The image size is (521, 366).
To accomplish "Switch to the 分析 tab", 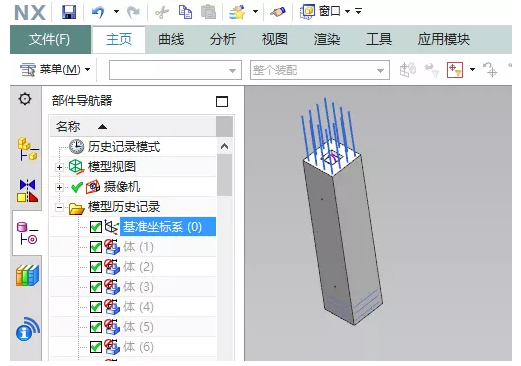I will (x=223, y=40).
